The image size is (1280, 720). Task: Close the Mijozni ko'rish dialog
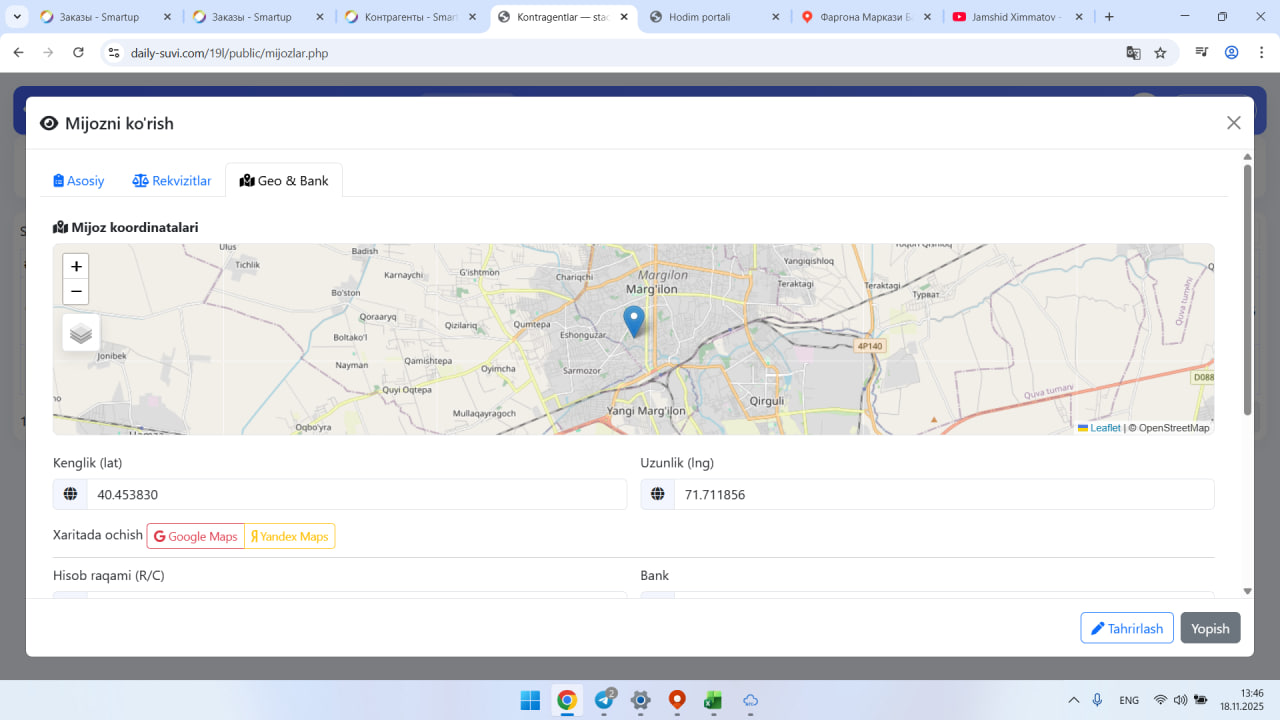coord(1234,123)
